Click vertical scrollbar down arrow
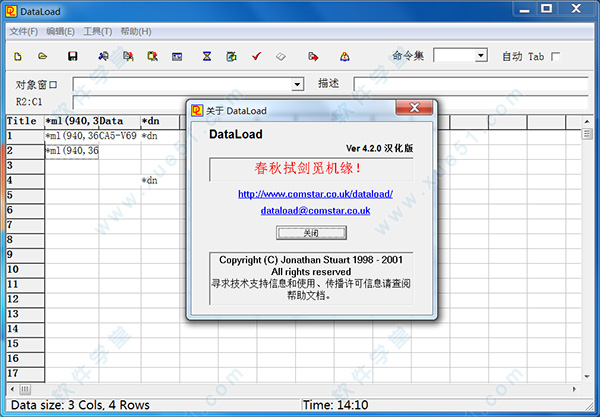 [587, 376]
